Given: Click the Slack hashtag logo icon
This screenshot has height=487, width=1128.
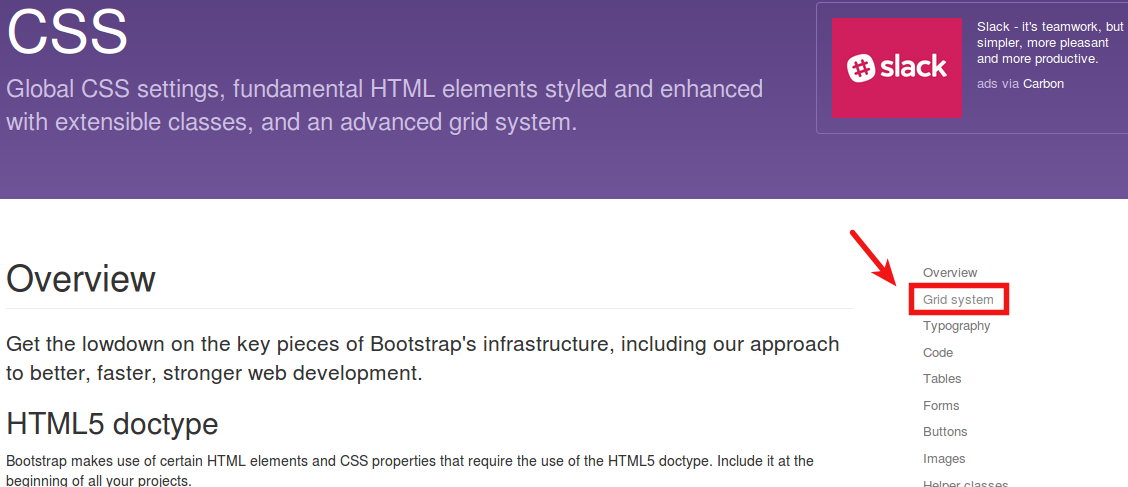Looking at the screenshot, I should pos(861,67).
